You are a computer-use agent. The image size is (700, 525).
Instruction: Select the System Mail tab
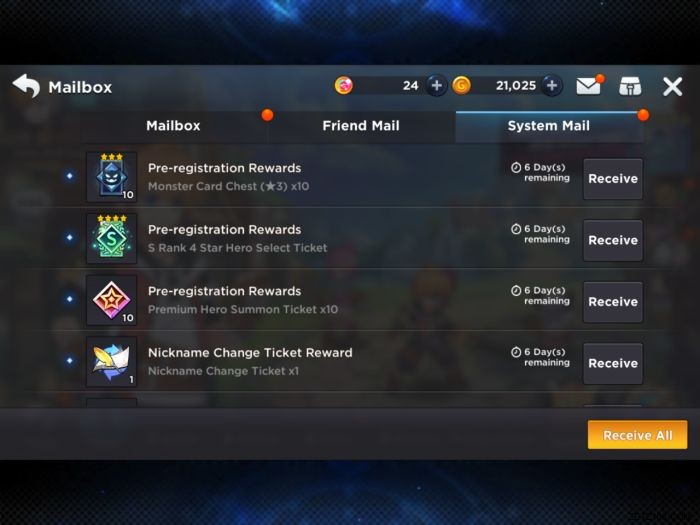tap(549, 126)
